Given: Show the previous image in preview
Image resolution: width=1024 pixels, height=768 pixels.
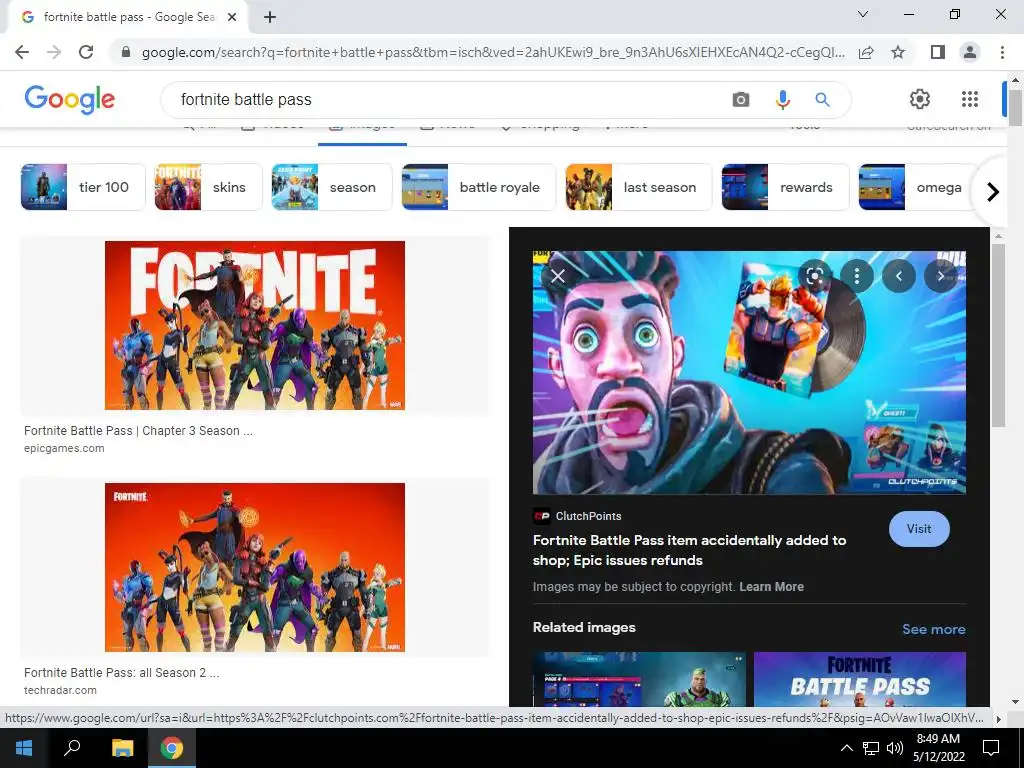Looking at the screenshot, I should click(x=899, y=276).
